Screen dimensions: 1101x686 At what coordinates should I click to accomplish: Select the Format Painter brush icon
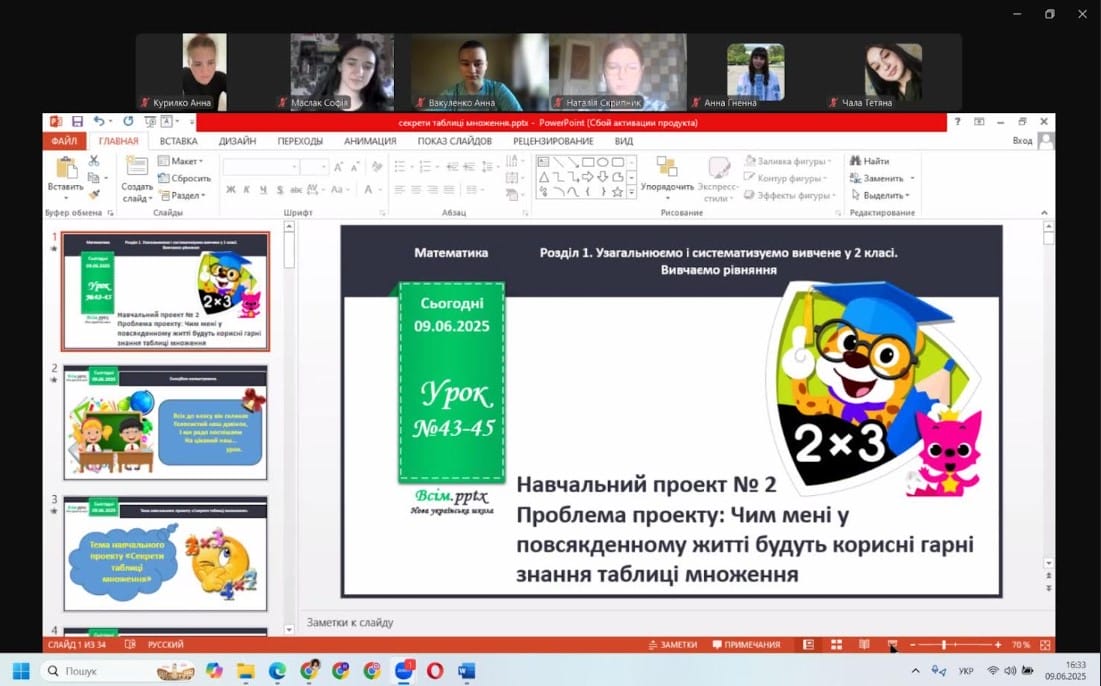point(93,194)
